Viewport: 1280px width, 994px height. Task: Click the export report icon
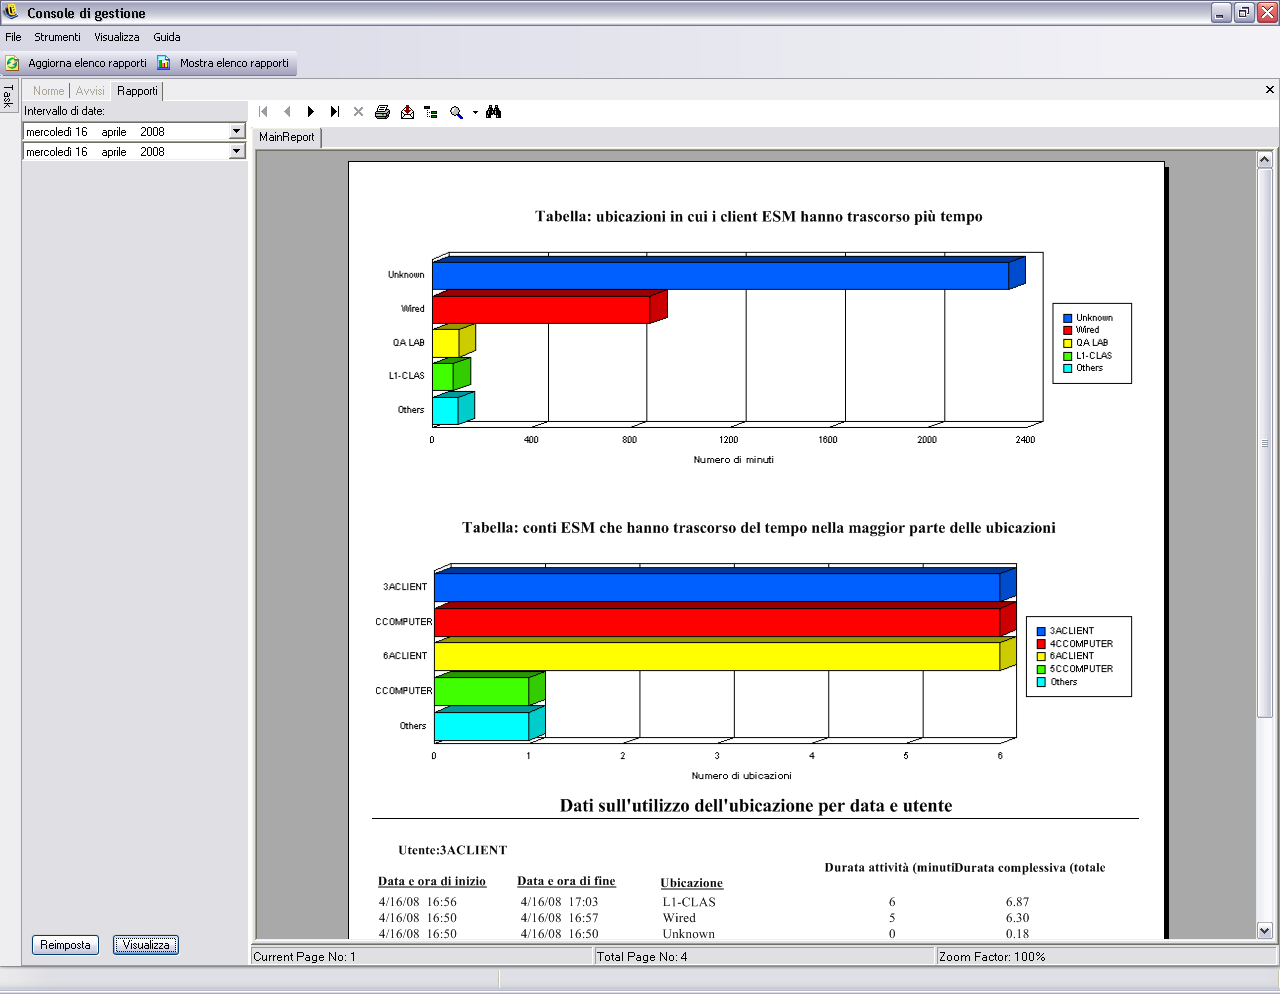[407, 112]
